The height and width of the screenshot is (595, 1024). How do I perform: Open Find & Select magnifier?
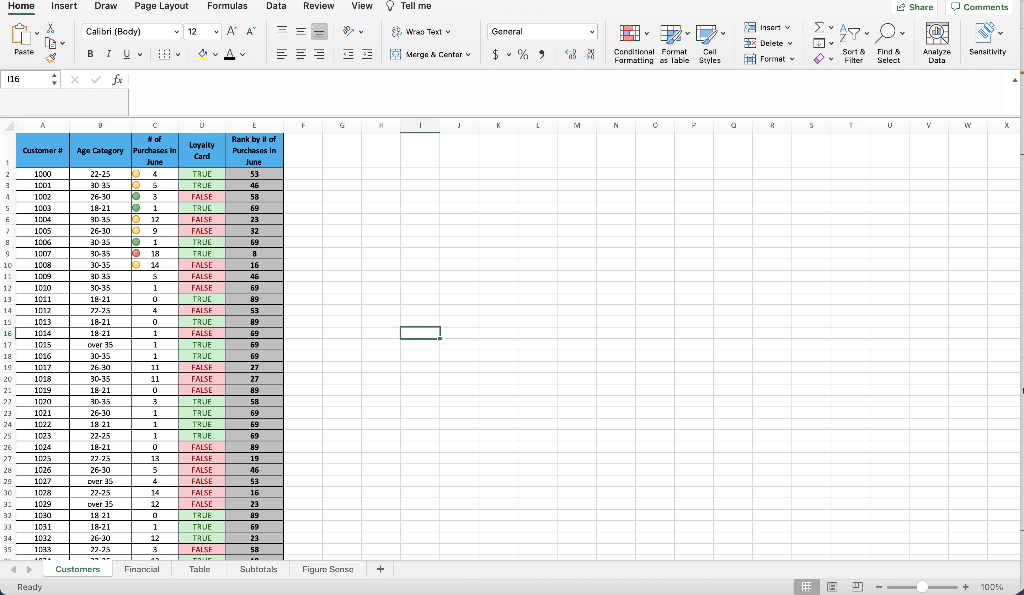pos(888,44)
